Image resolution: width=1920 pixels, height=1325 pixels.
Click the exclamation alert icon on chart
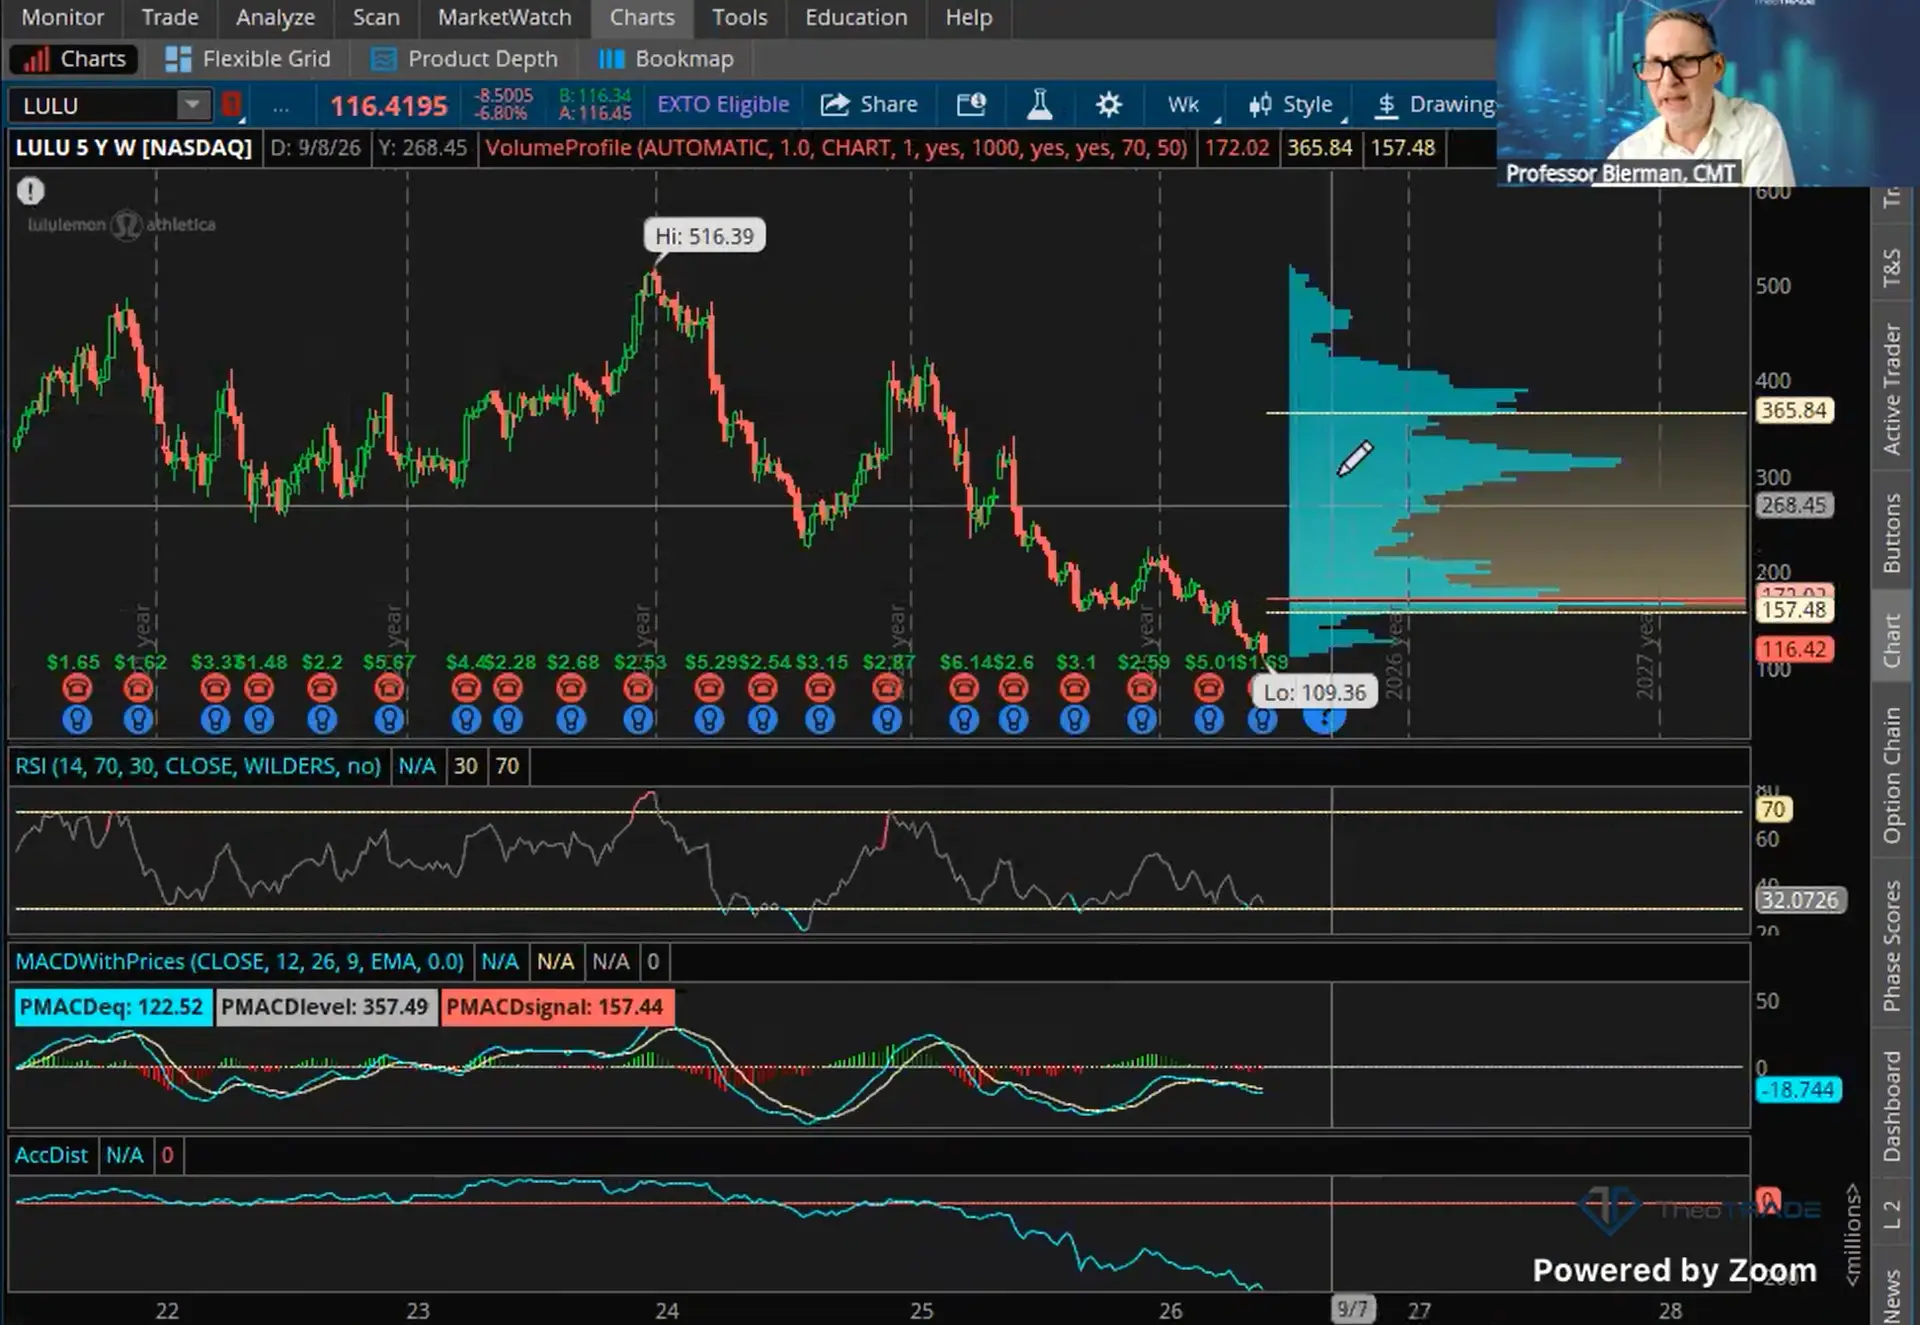30,190
